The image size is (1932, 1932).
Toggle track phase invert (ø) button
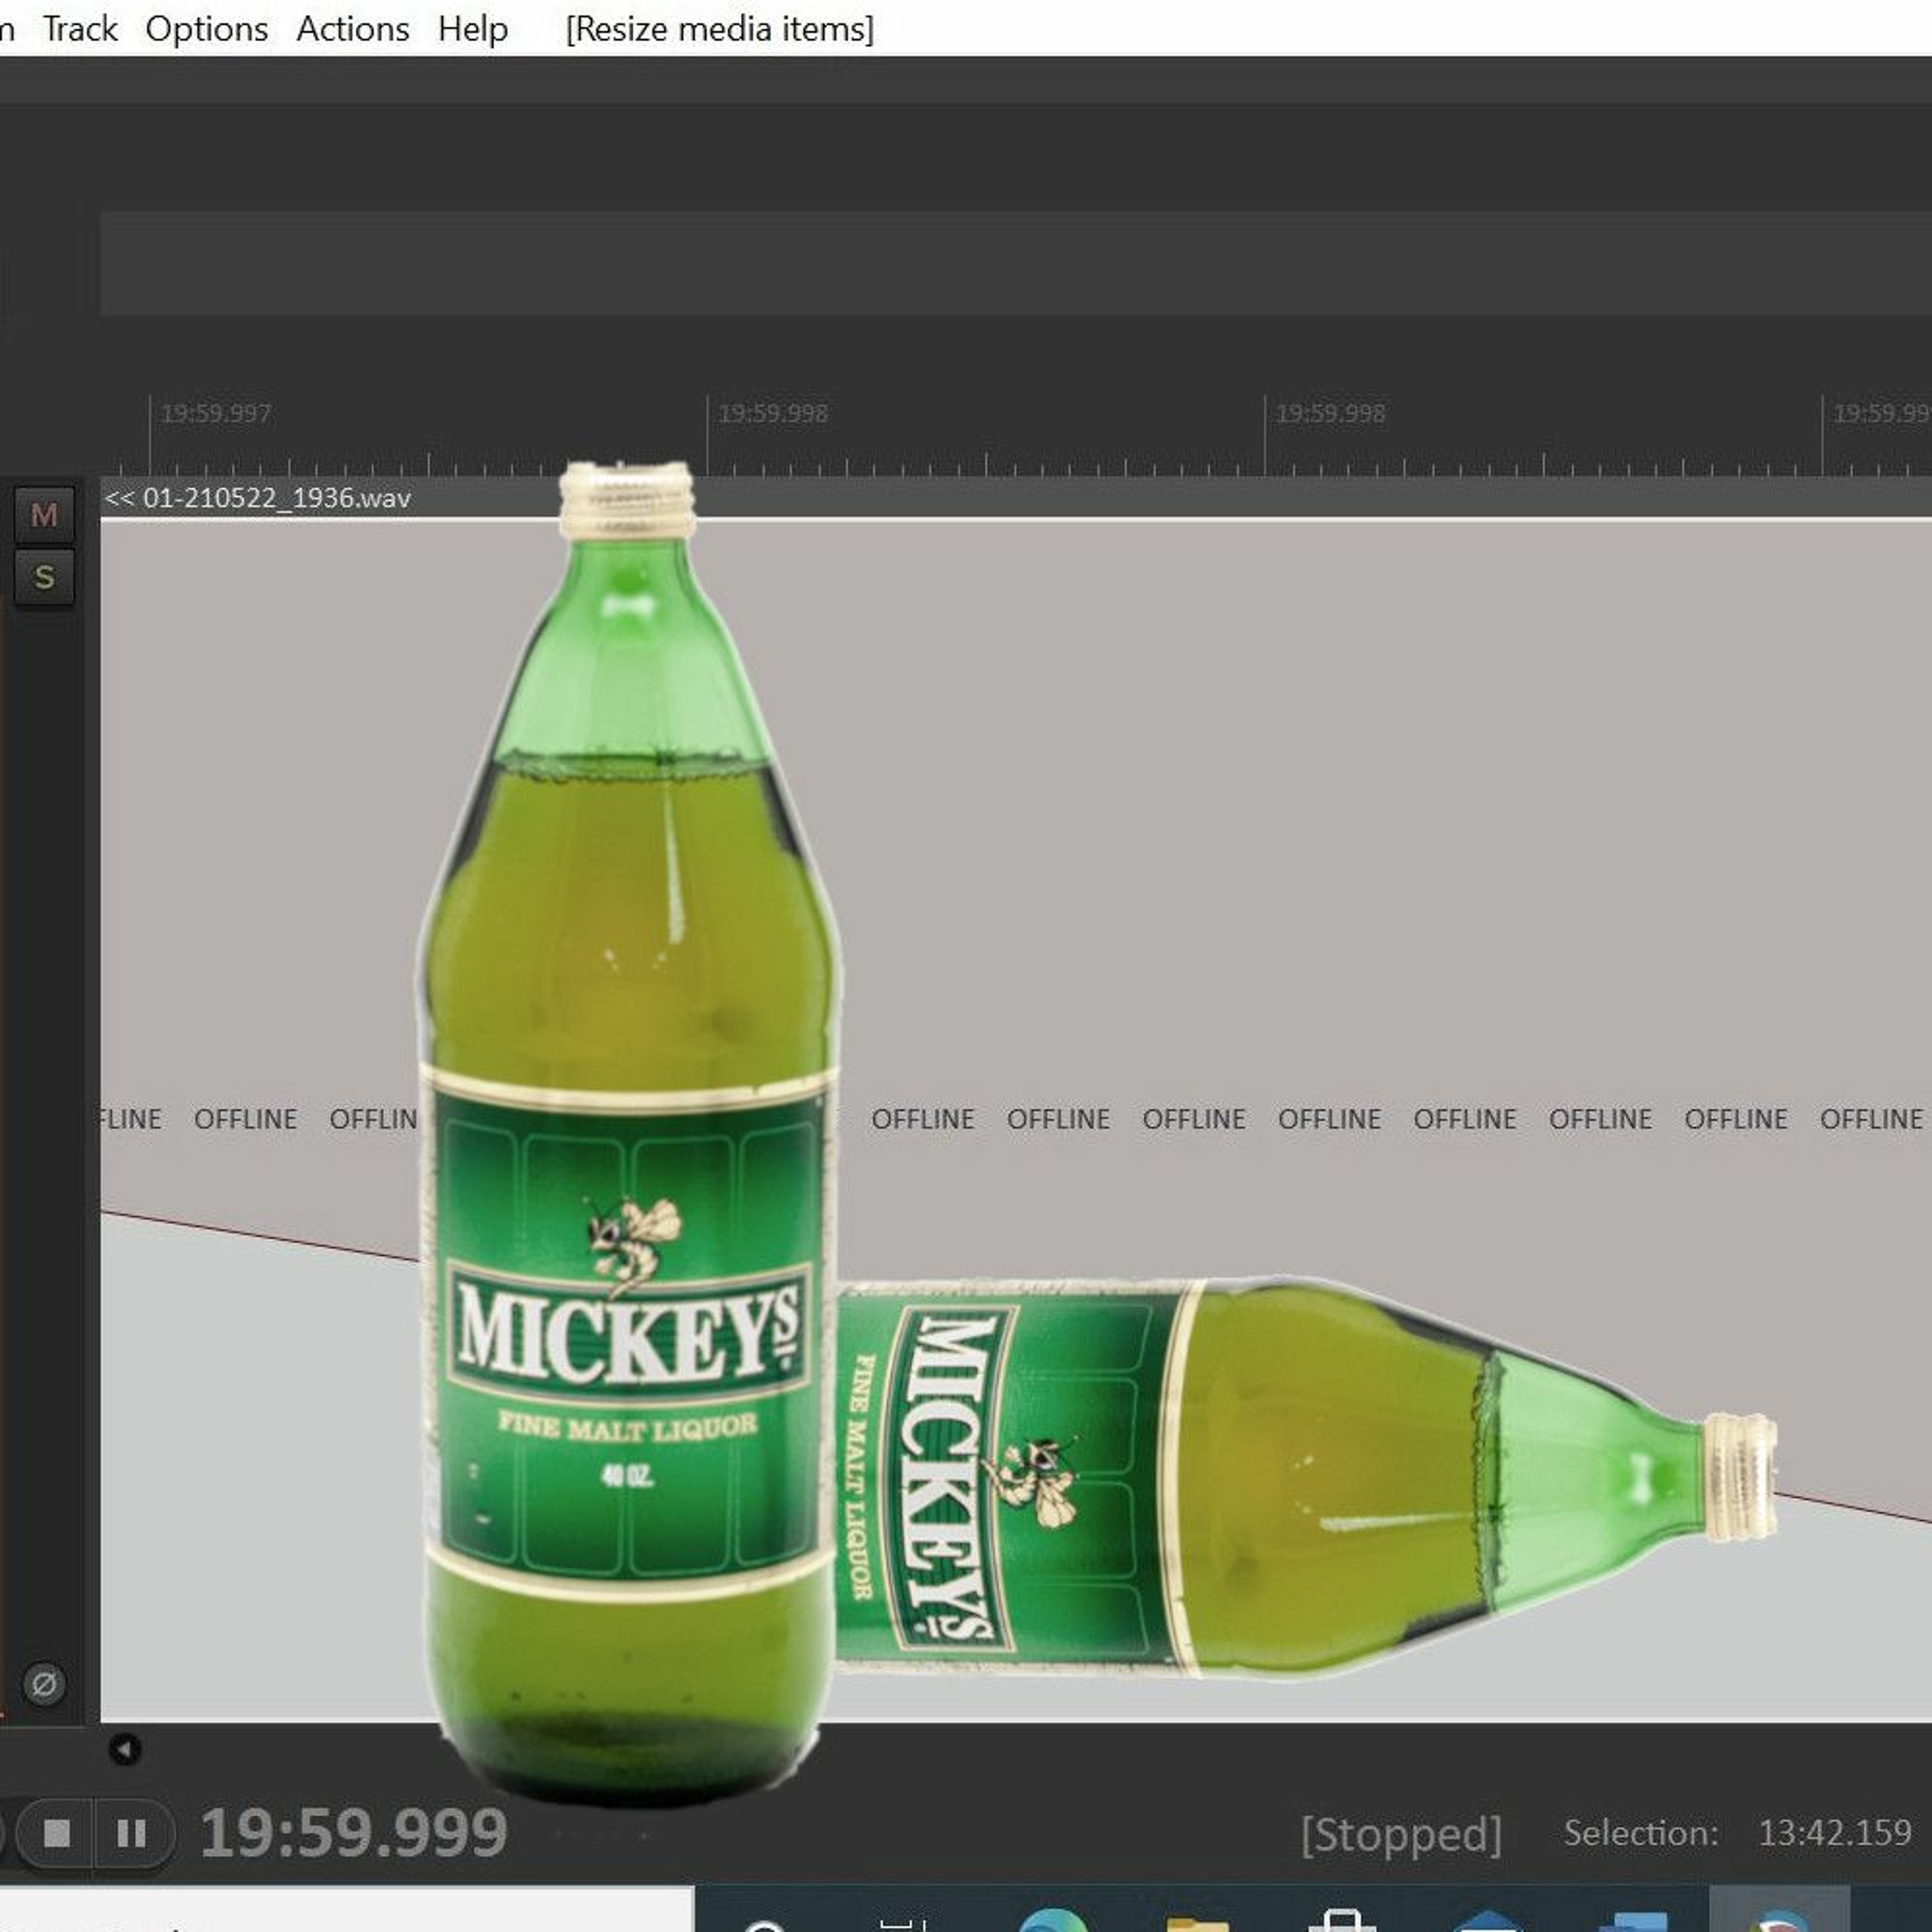[43, 1684]
